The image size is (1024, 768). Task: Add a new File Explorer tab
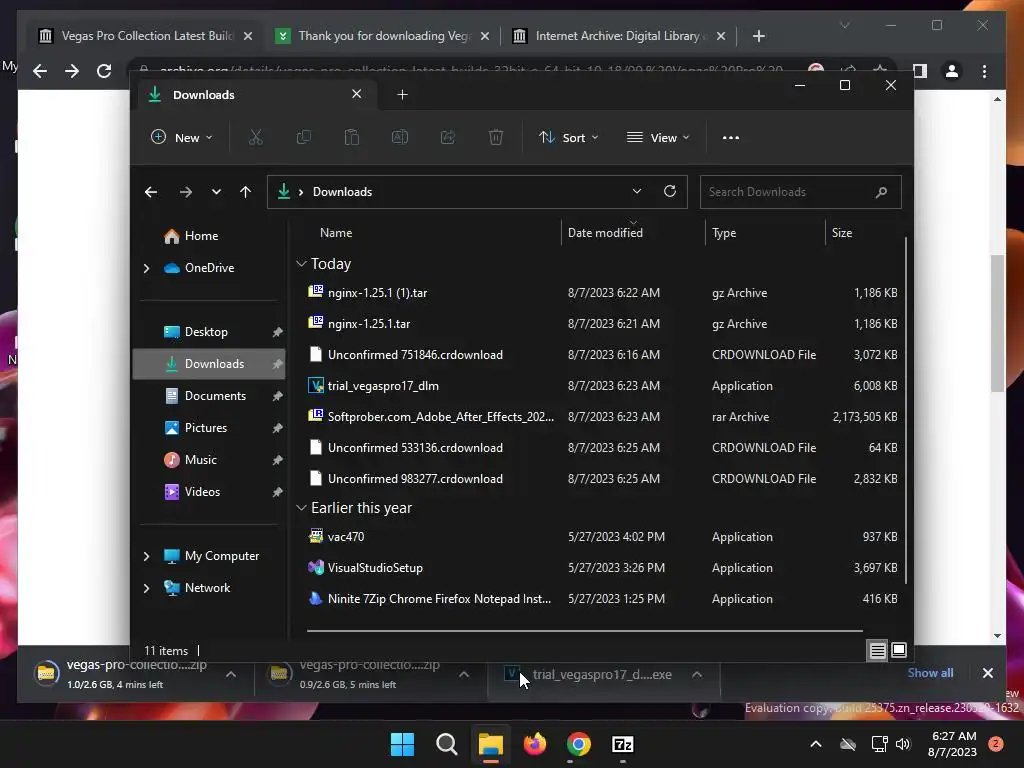point(402,95)
